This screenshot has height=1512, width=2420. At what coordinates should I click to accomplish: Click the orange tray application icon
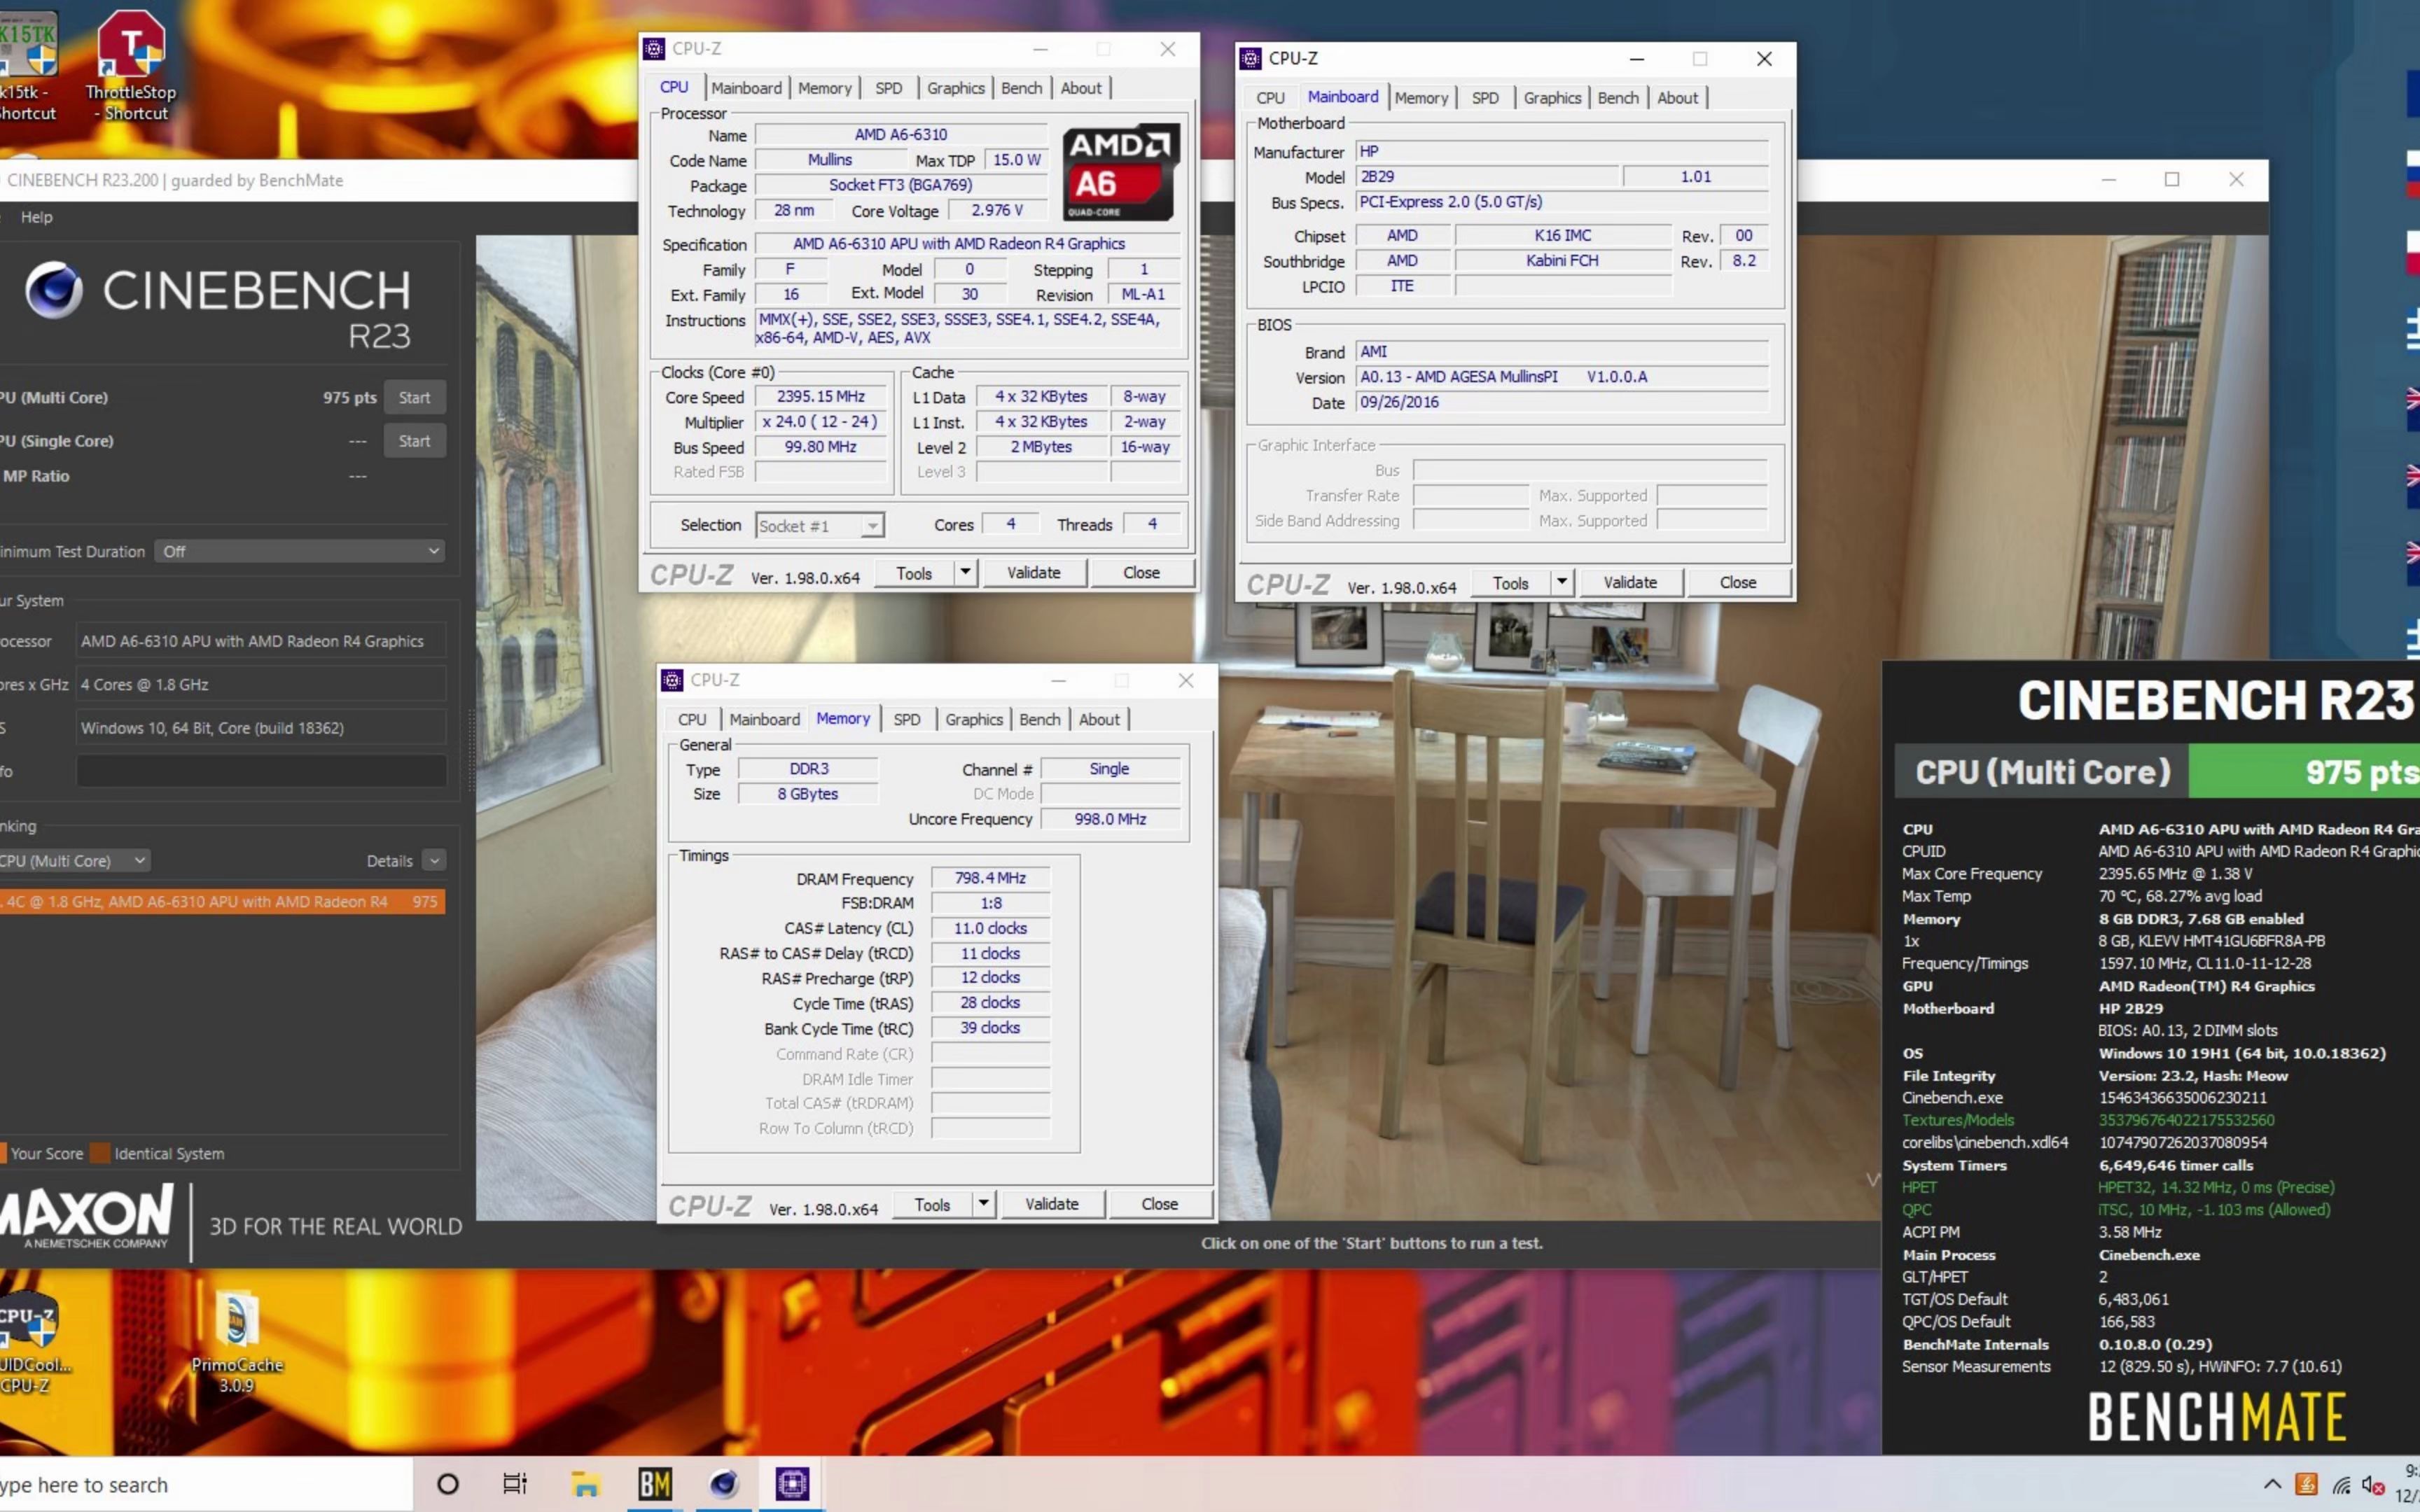[x=2306, y=1484]
